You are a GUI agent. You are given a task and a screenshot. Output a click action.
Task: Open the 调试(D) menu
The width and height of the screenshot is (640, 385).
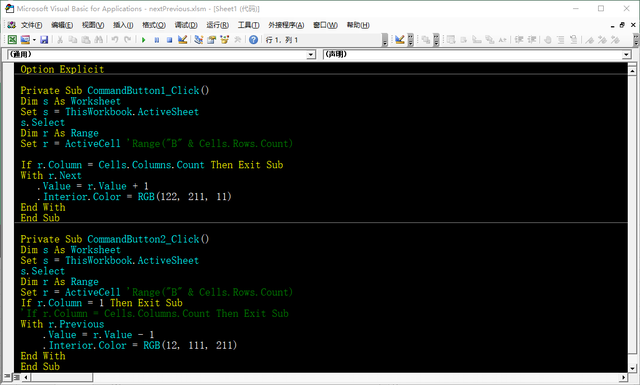click(186, 25)
